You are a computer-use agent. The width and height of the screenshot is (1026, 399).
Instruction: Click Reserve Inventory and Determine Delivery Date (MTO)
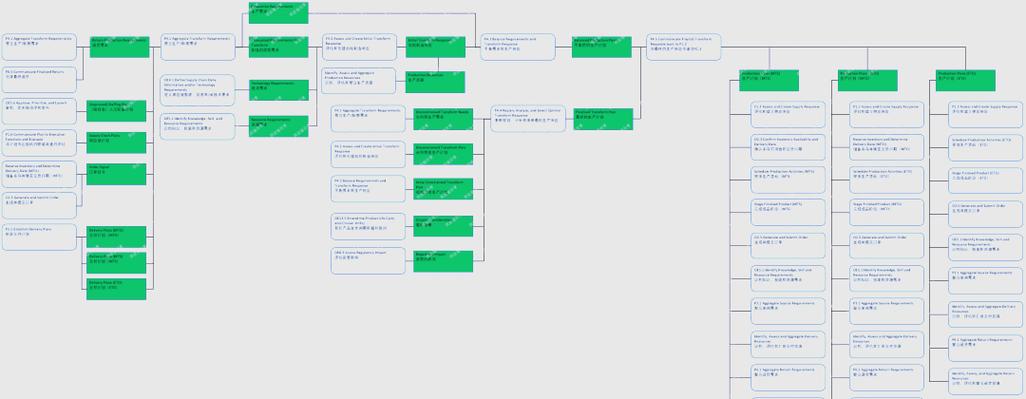point(887,147)
